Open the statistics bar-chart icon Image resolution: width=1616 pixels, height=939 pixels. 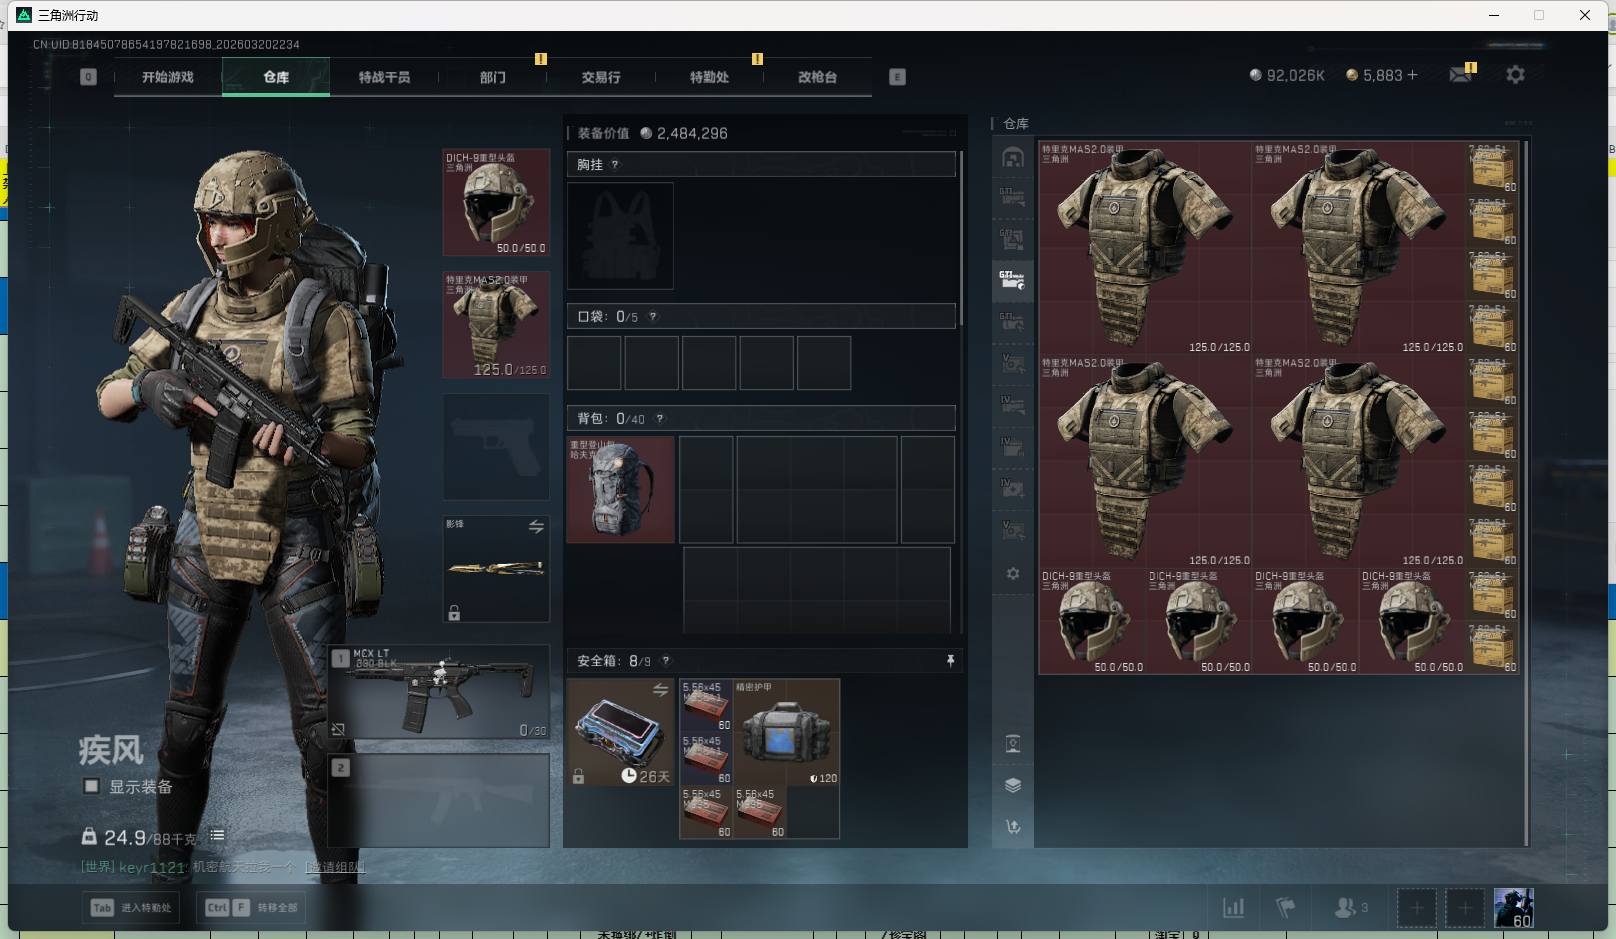click(x=1234, y=908)
